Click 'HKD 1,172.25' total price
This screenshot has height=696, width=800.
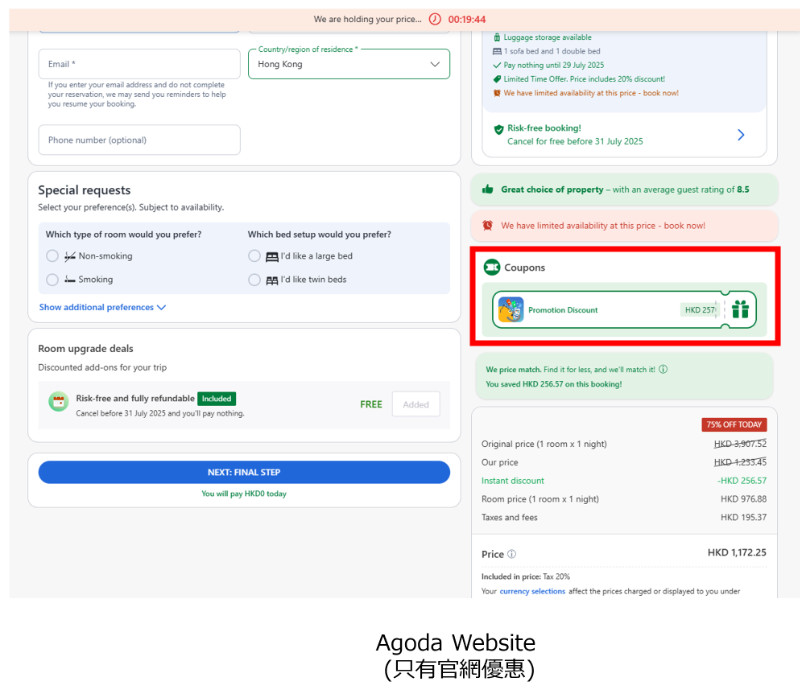click(x=737, y=552)
